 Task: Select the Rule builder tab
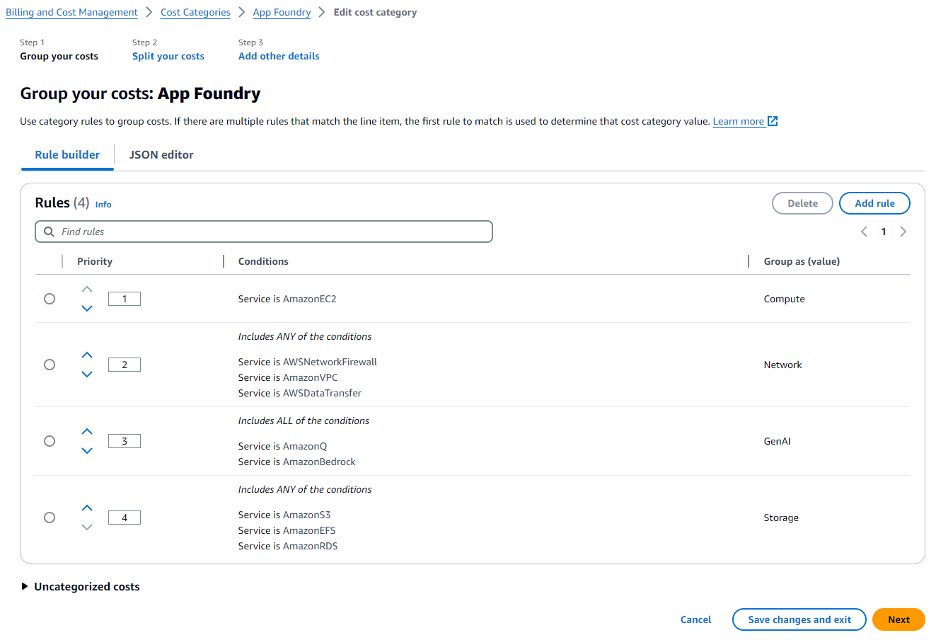pos(66,155)
